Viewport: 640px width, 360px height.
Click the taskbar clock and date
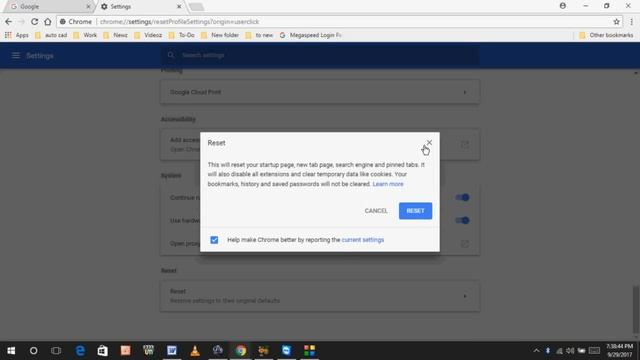(x=619, y=351)
